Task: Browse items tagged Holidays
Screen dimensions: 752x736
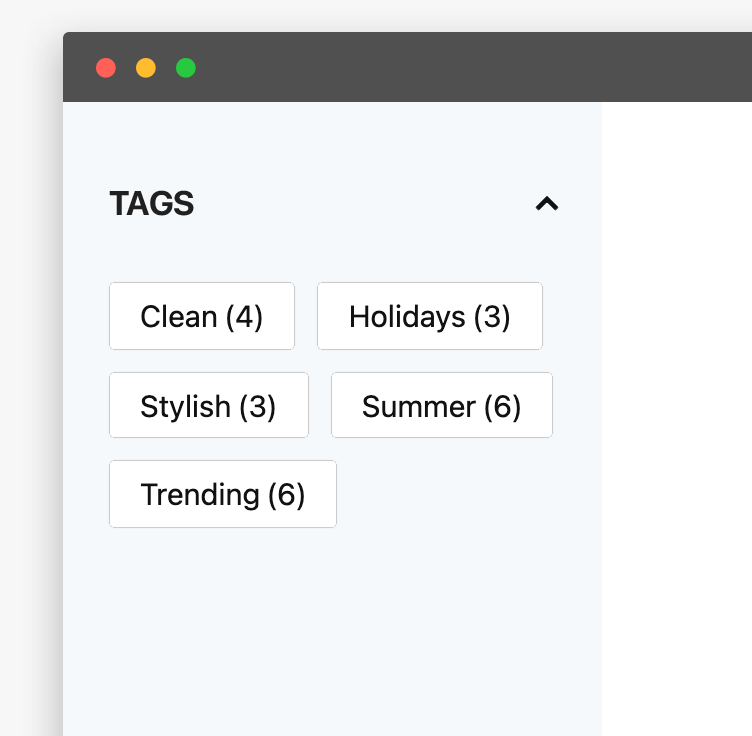Action: (x=429, y=316)
